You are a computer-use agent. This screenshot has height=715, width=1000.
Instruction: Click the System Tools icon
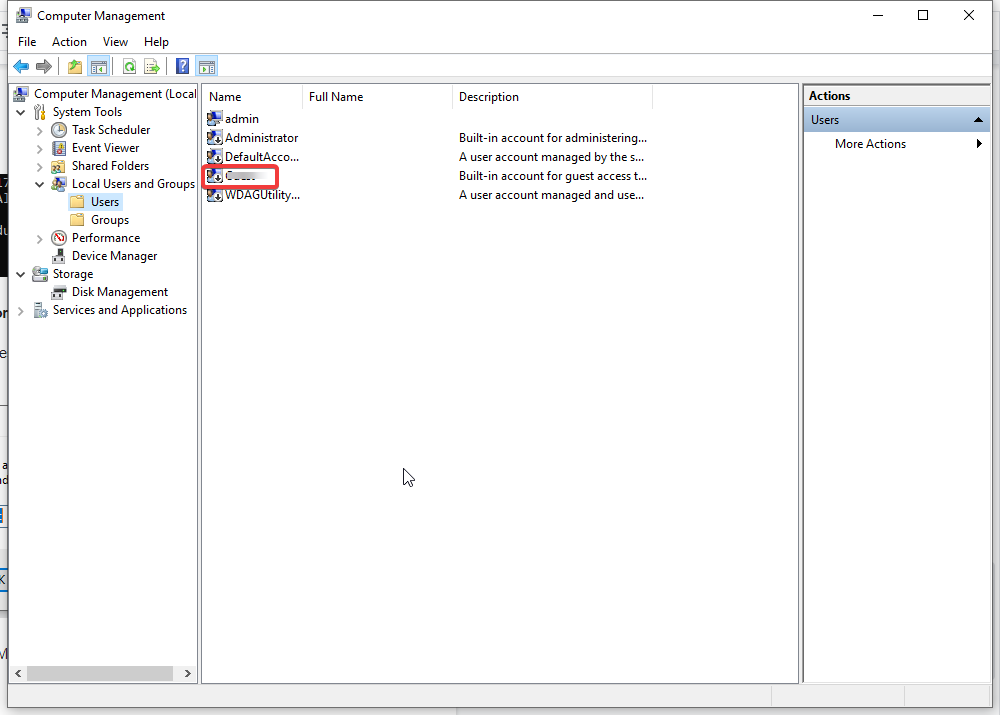tap(40, 112)
